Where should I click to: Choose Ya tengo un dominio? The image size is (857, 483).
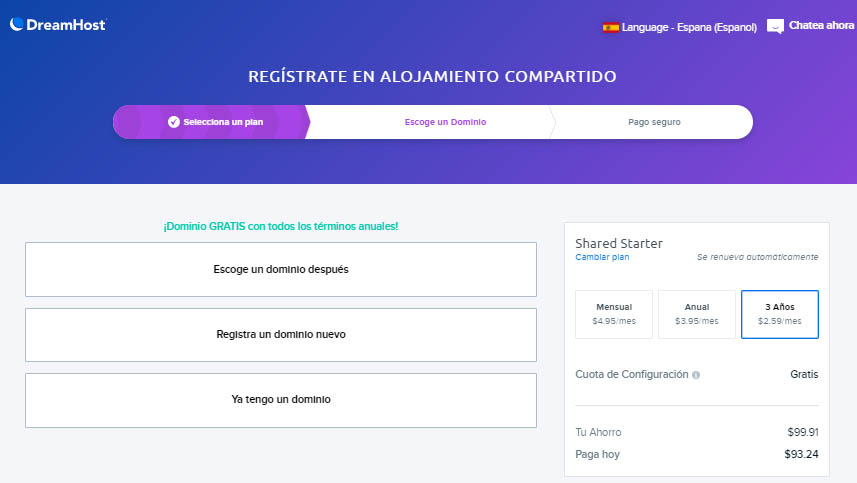click(x=281, y=400)
